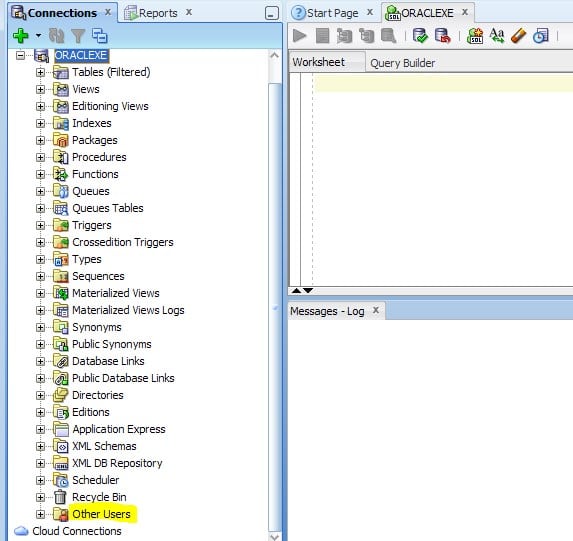Click the worksheet splitter collapse-up arrow
The height and width of the screenshot is (541, 573).
(296, 291)
